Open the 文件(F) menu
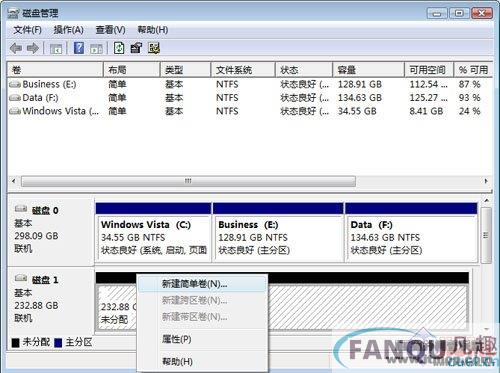 [x=27, y=30]
